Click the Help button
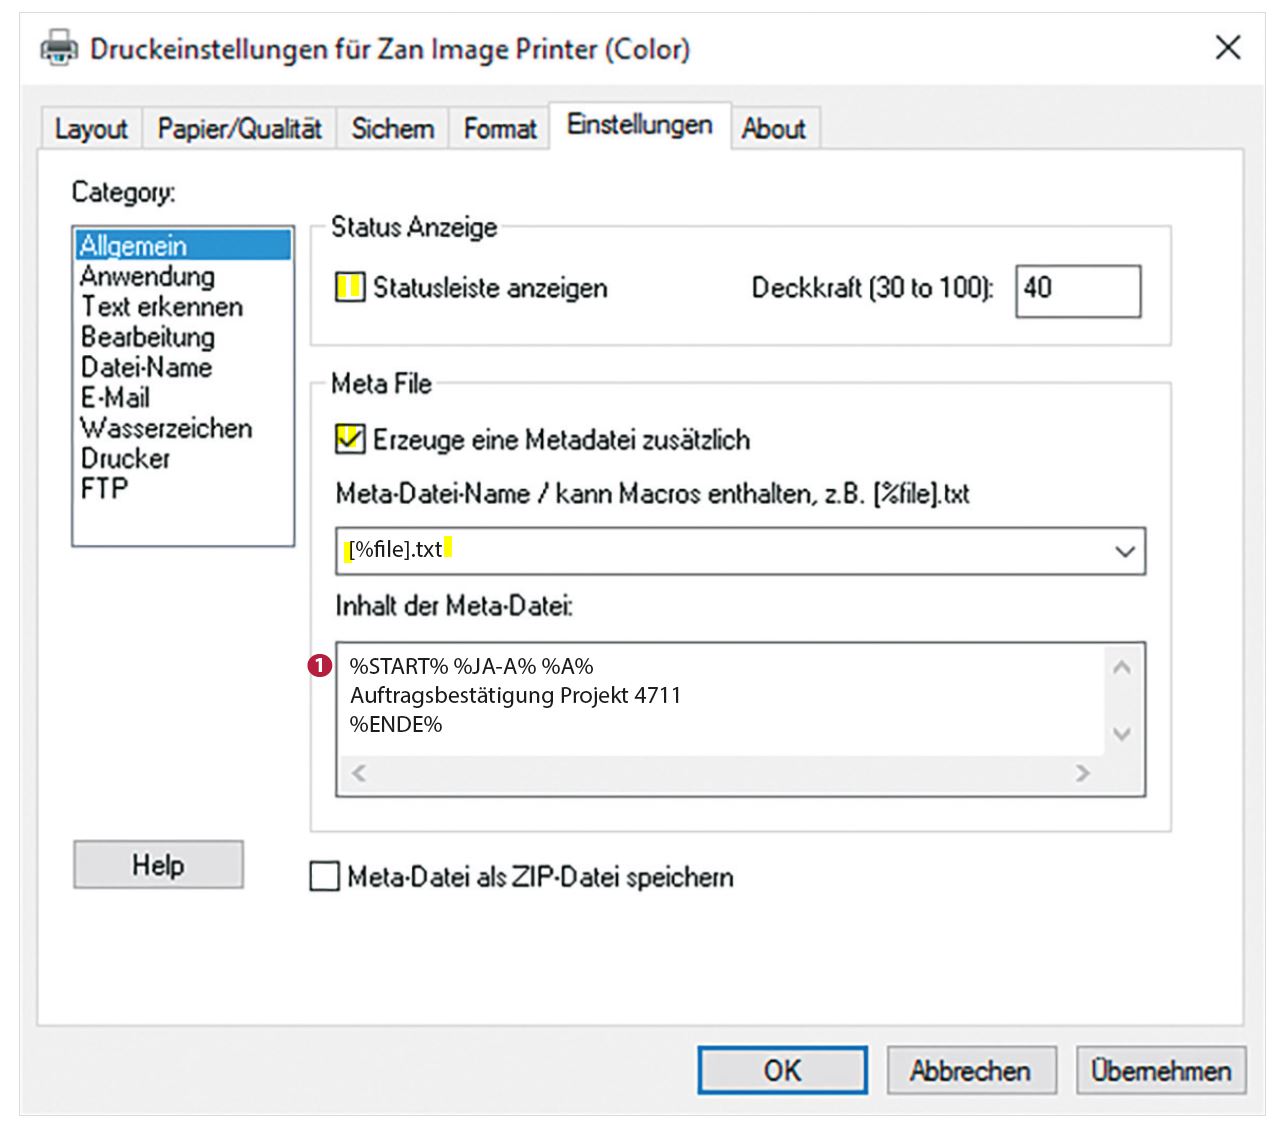 [x=158, y=865]
